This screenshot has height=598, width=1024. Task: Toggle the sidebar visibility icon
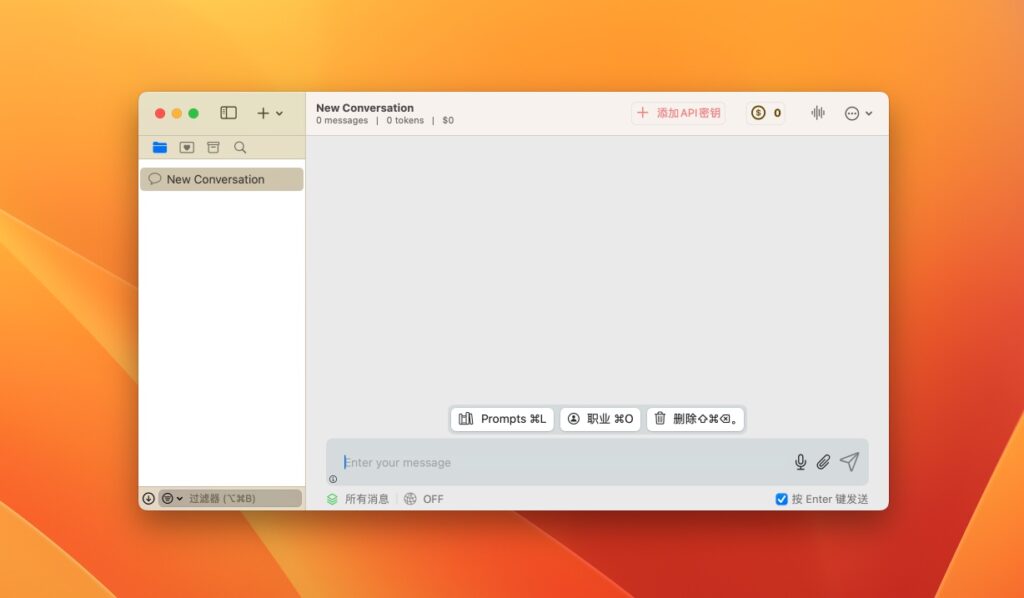click(x=228, y=112)
